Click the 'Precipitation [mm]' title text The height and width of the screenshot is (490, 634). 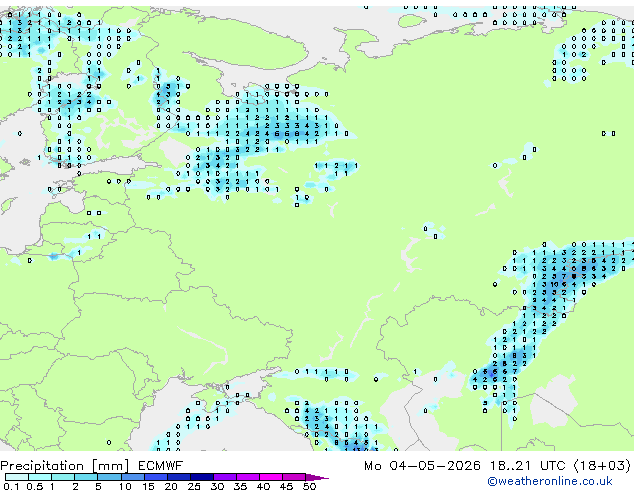65,466
